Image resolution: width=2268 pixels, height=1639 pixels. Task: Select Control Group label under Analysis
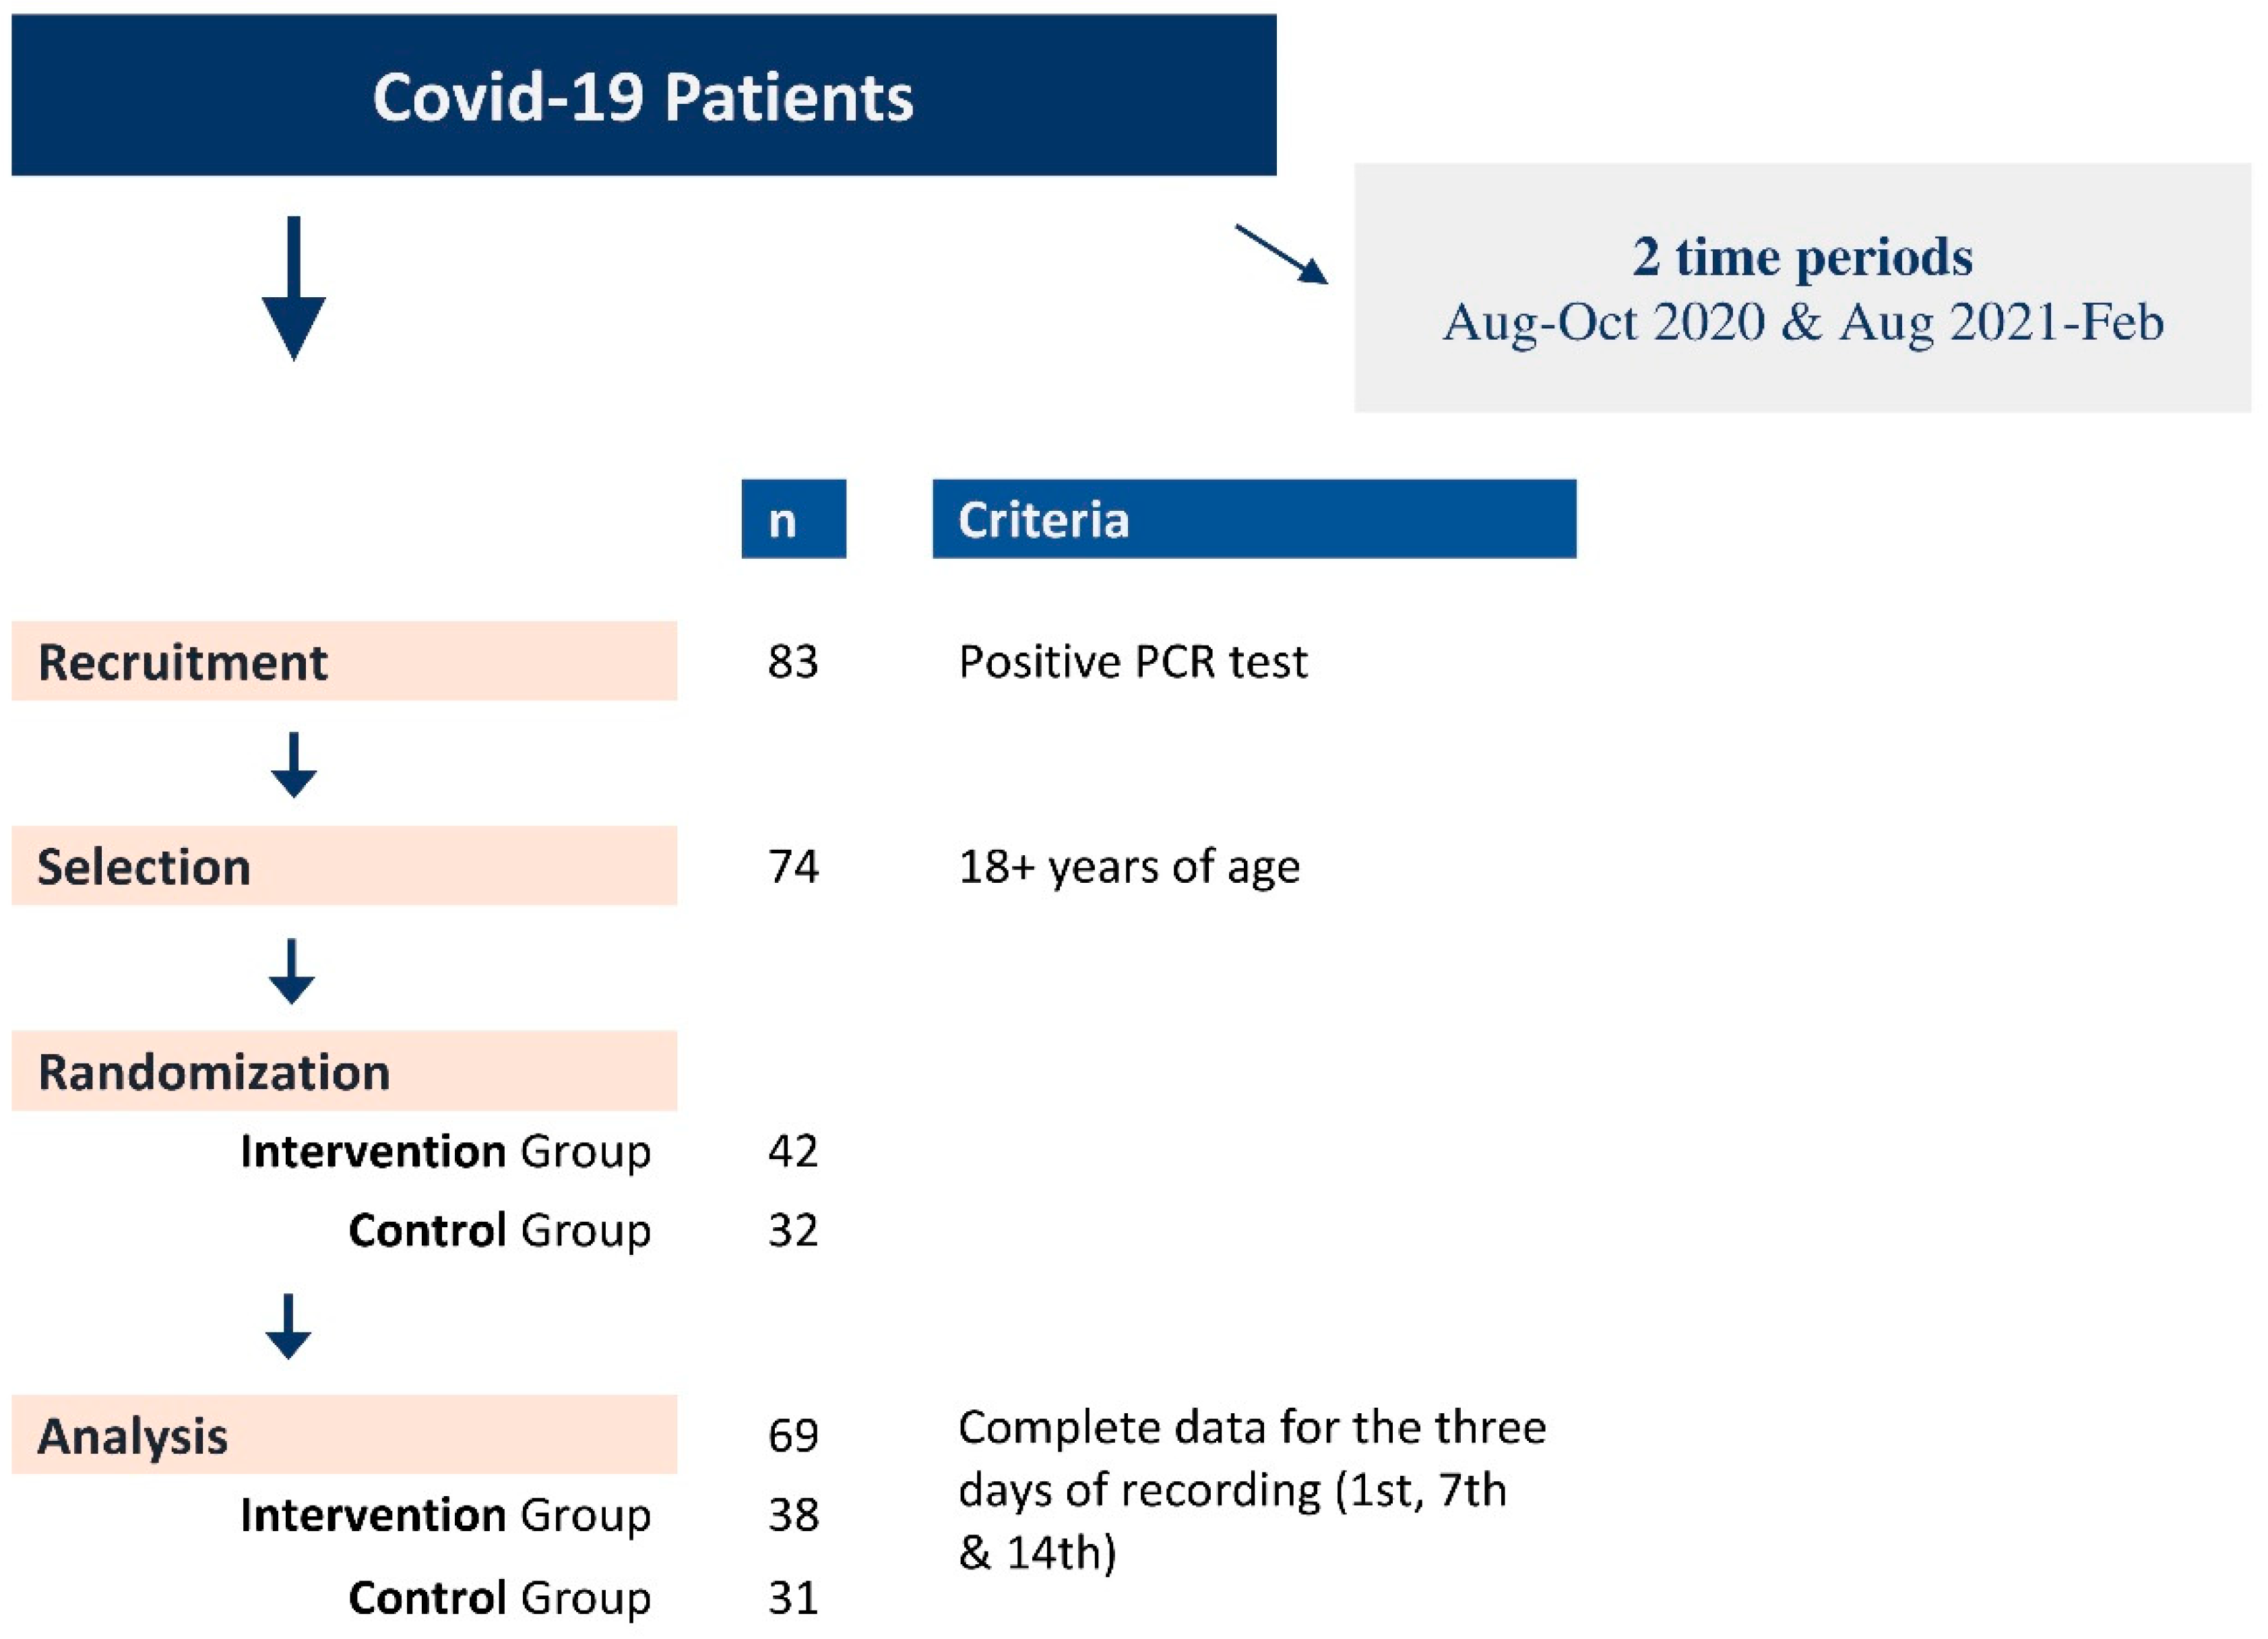pyautogui.click(x=499, y=1597)
